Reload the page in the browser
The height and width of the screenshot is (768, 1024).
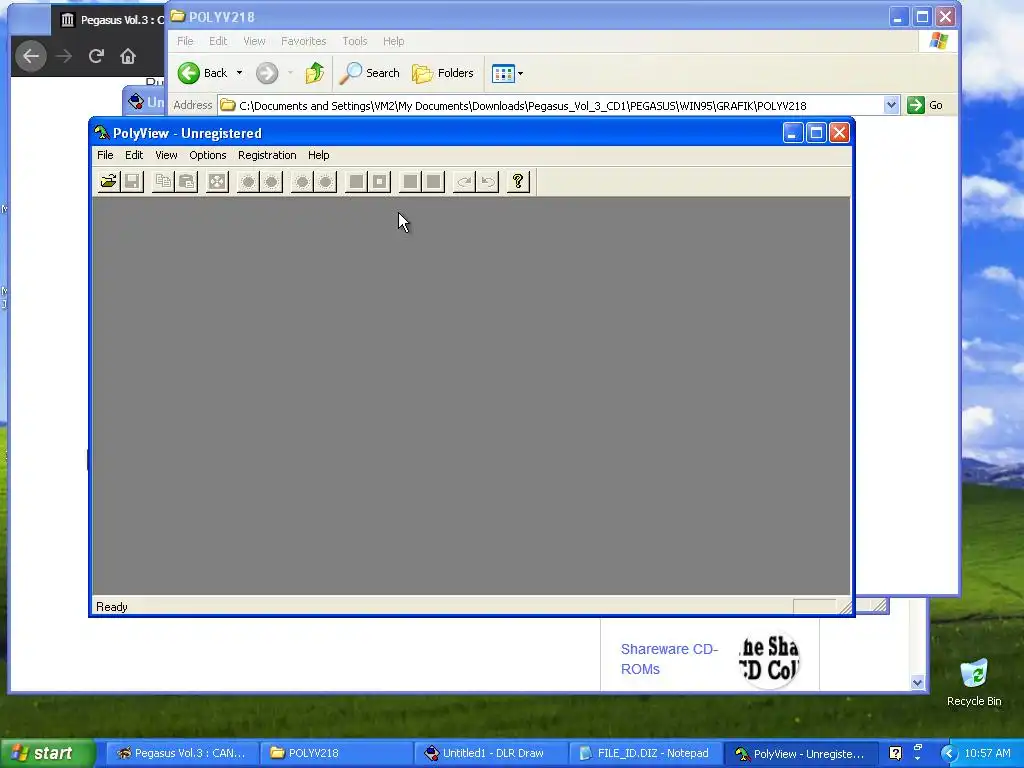pos(96,56)
